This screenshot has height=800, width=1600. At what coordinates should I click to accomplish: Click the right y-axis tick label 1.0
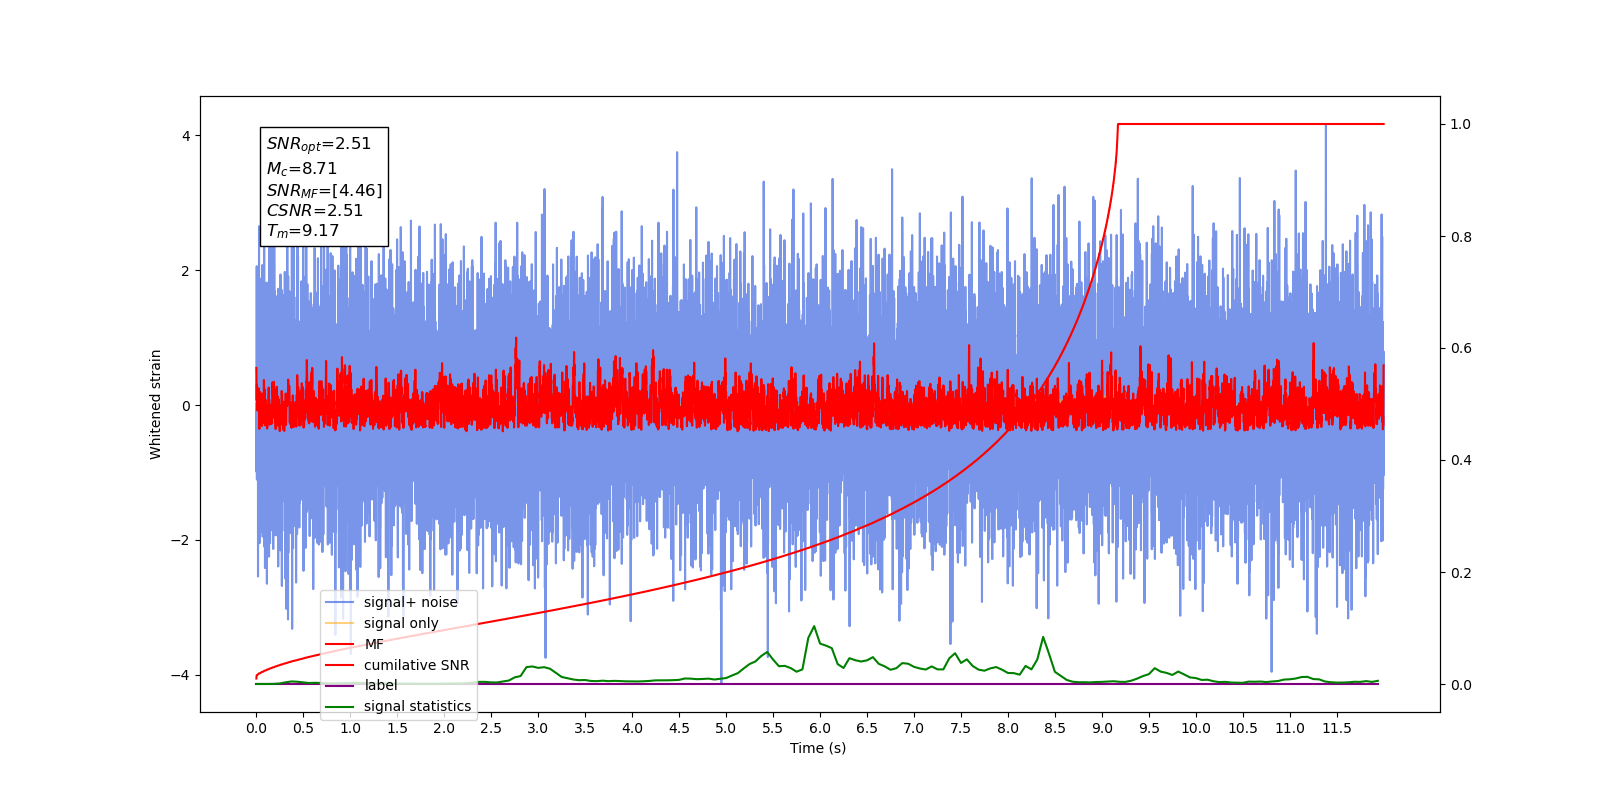(1461, 124)
